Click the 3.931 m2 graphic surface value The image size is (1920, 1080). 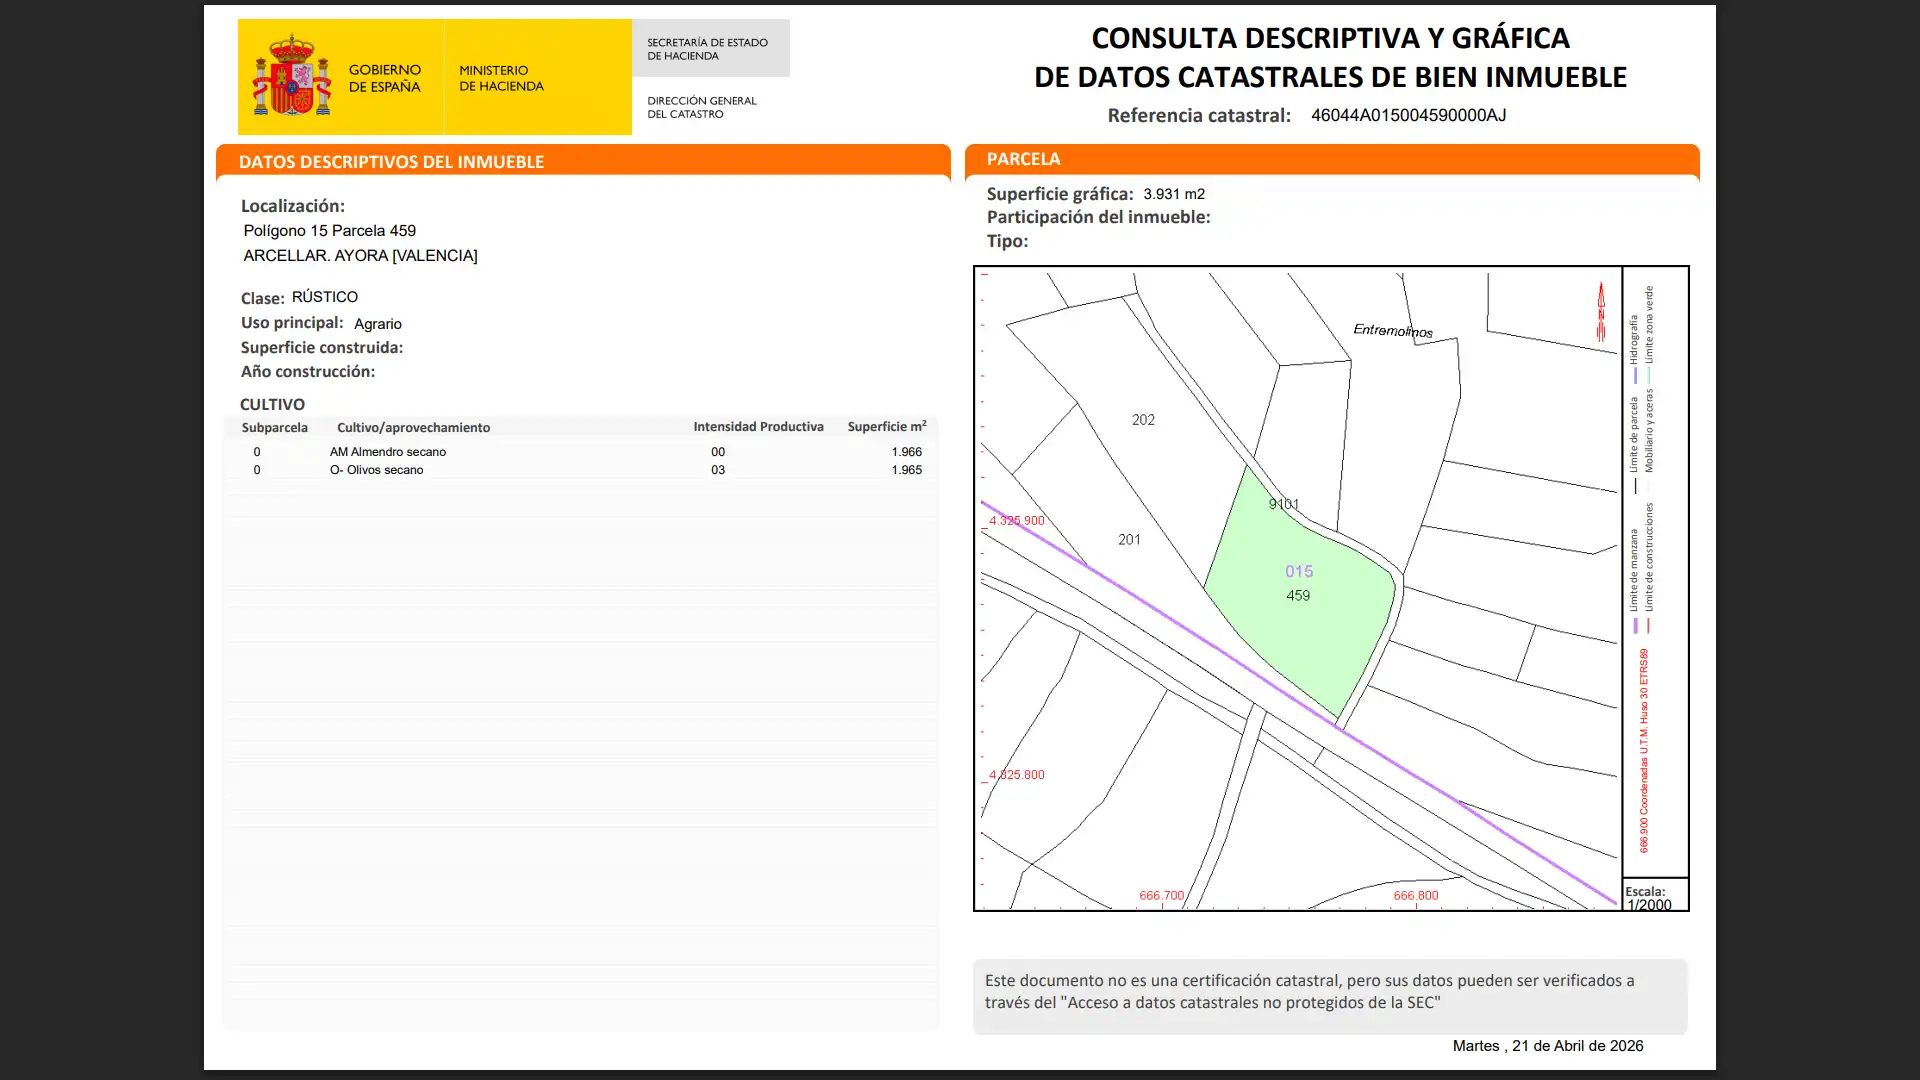pyautogui.click(x=1174, y=194)
